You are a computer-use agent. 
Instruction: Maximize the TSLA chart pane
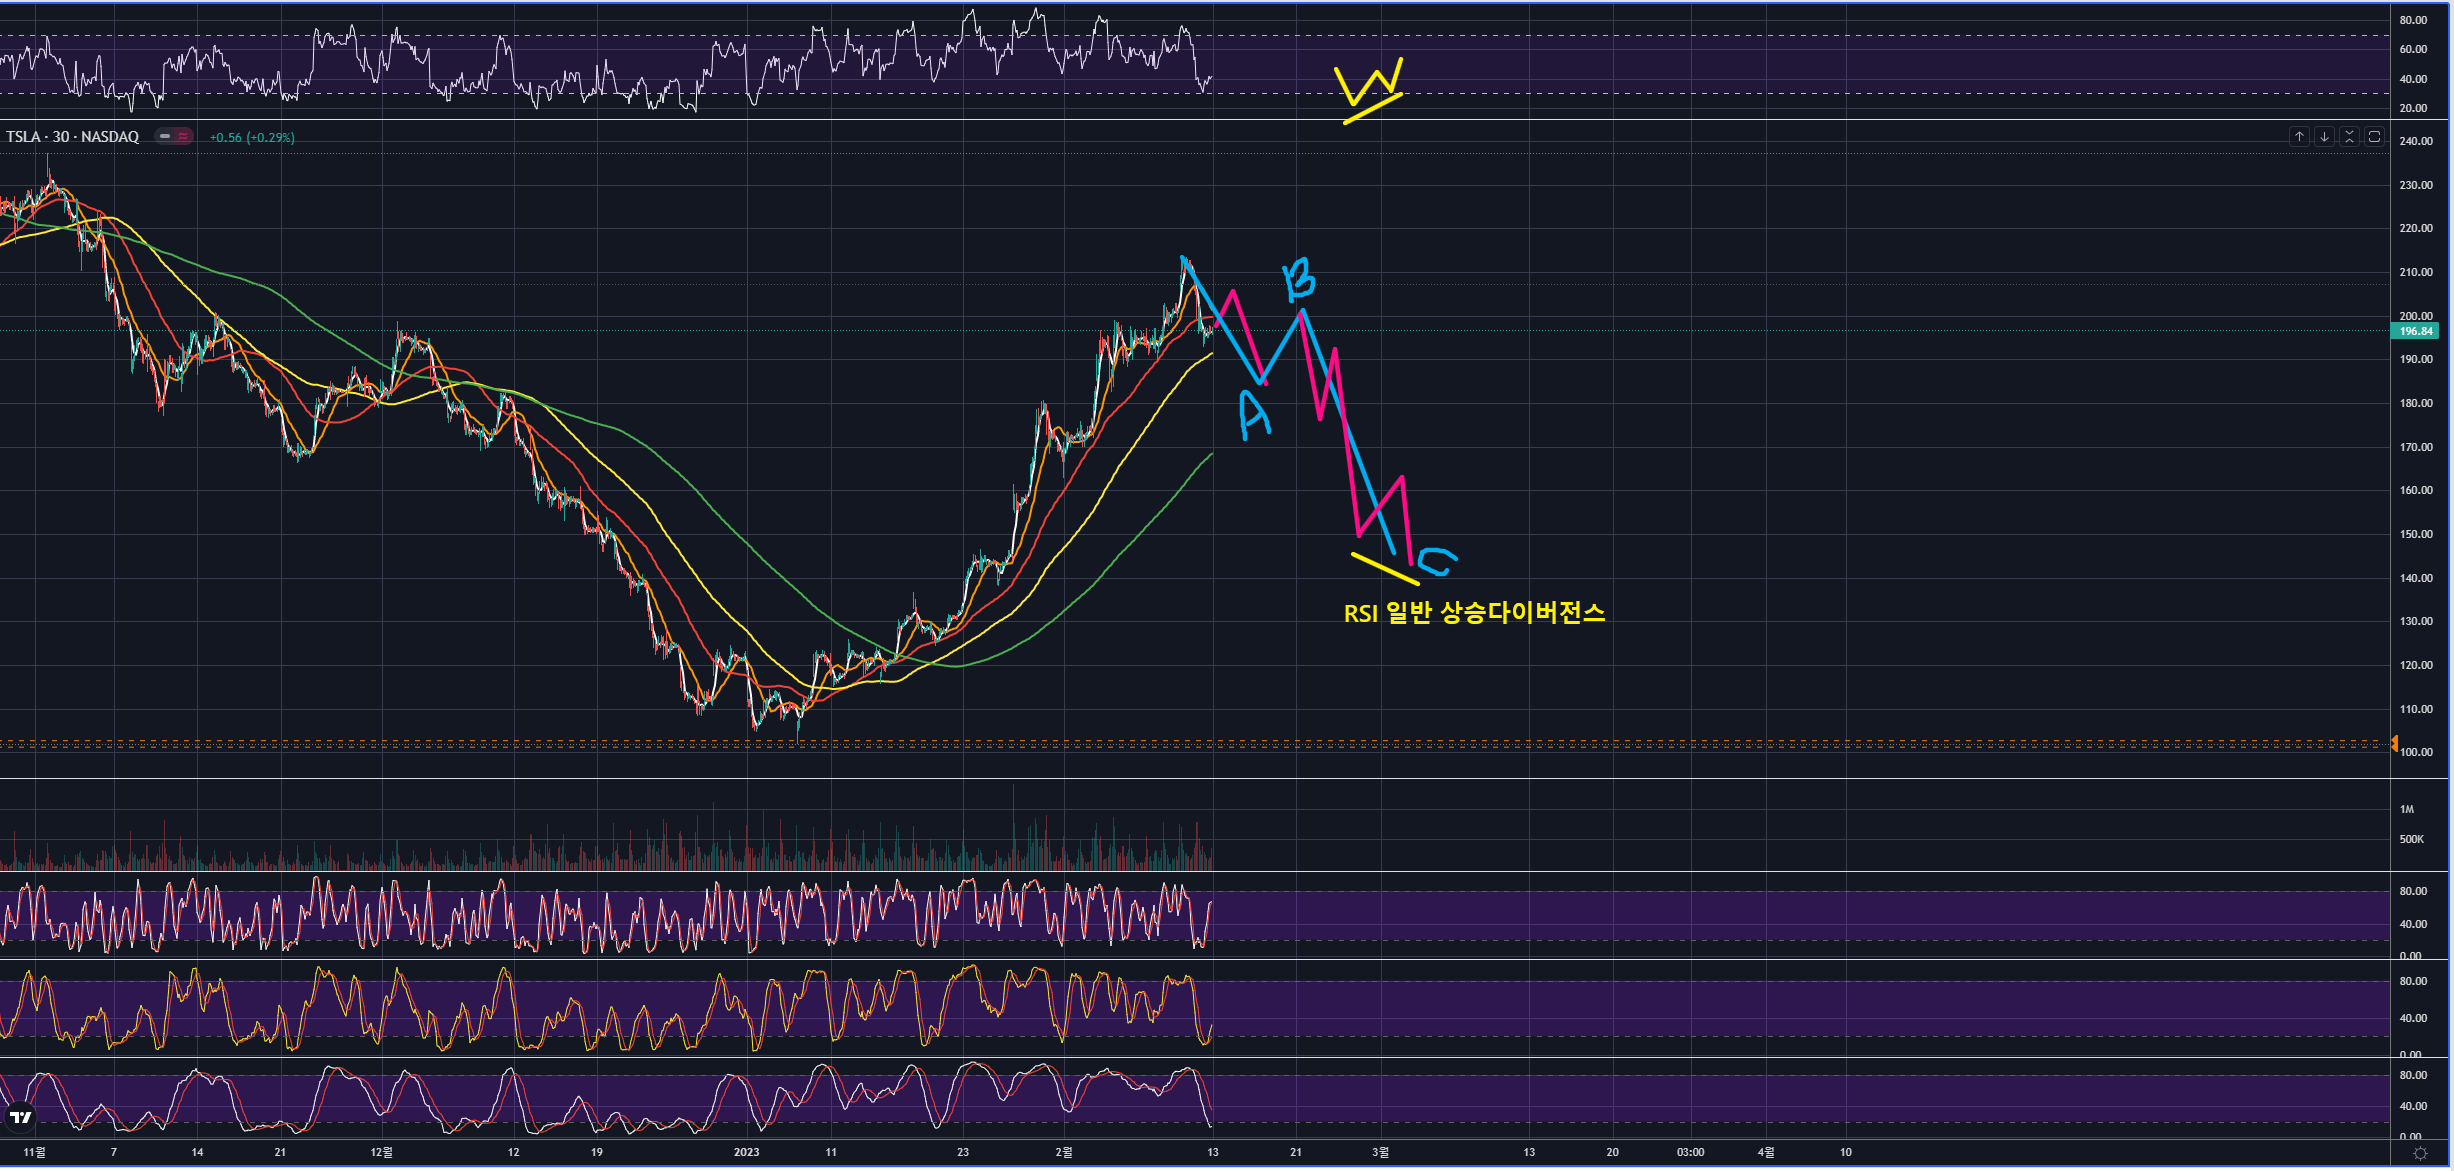(x=2374, y=137)
